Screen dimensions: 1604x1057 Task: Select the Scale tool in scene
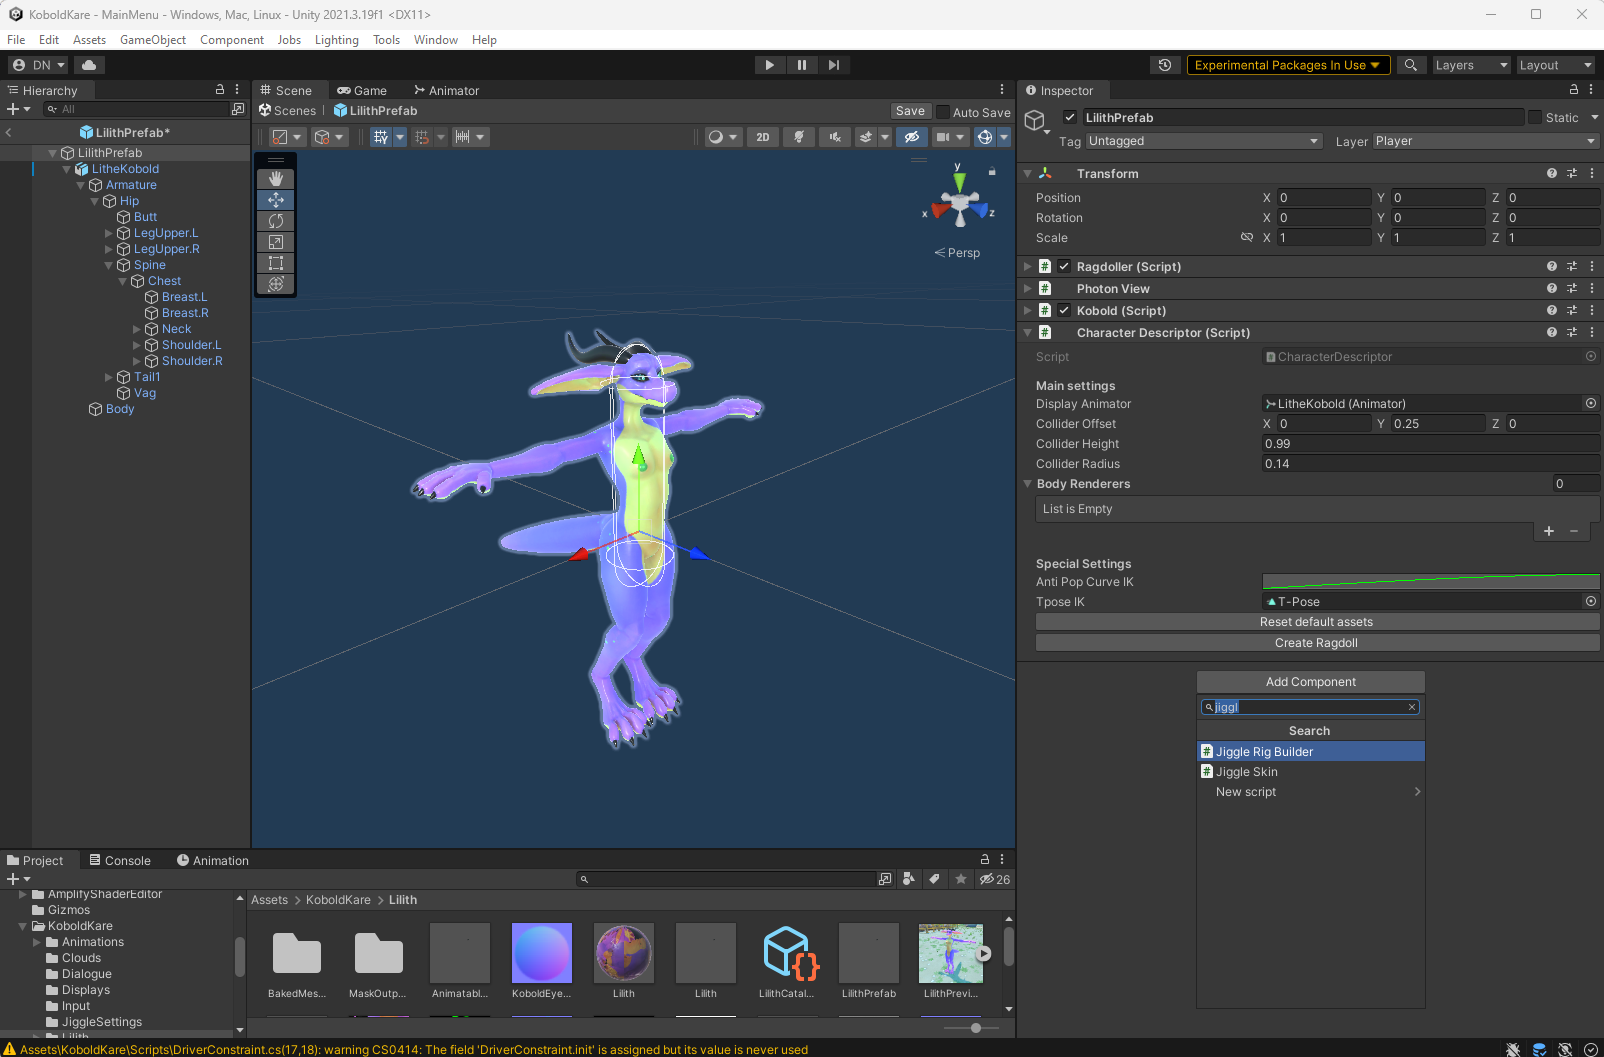276,242
